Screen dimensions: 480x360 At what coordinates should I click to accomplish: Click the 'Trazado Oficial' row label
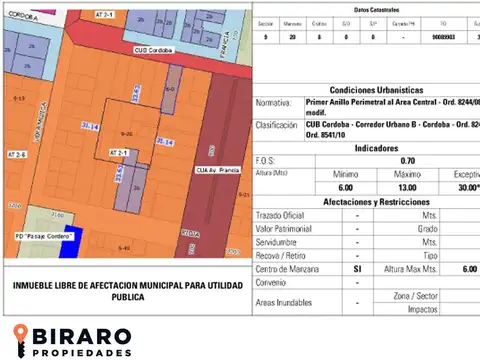coord(280,216)
